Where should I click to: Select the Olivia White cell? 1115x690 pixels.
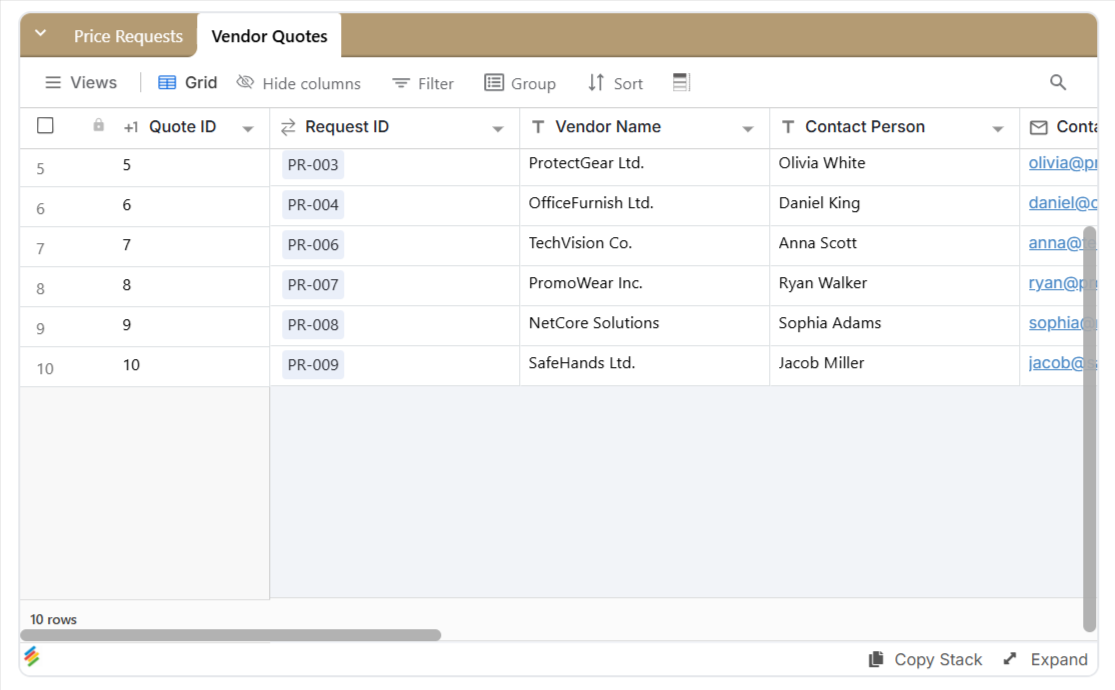pyautogui.click(x=895, y=167)
